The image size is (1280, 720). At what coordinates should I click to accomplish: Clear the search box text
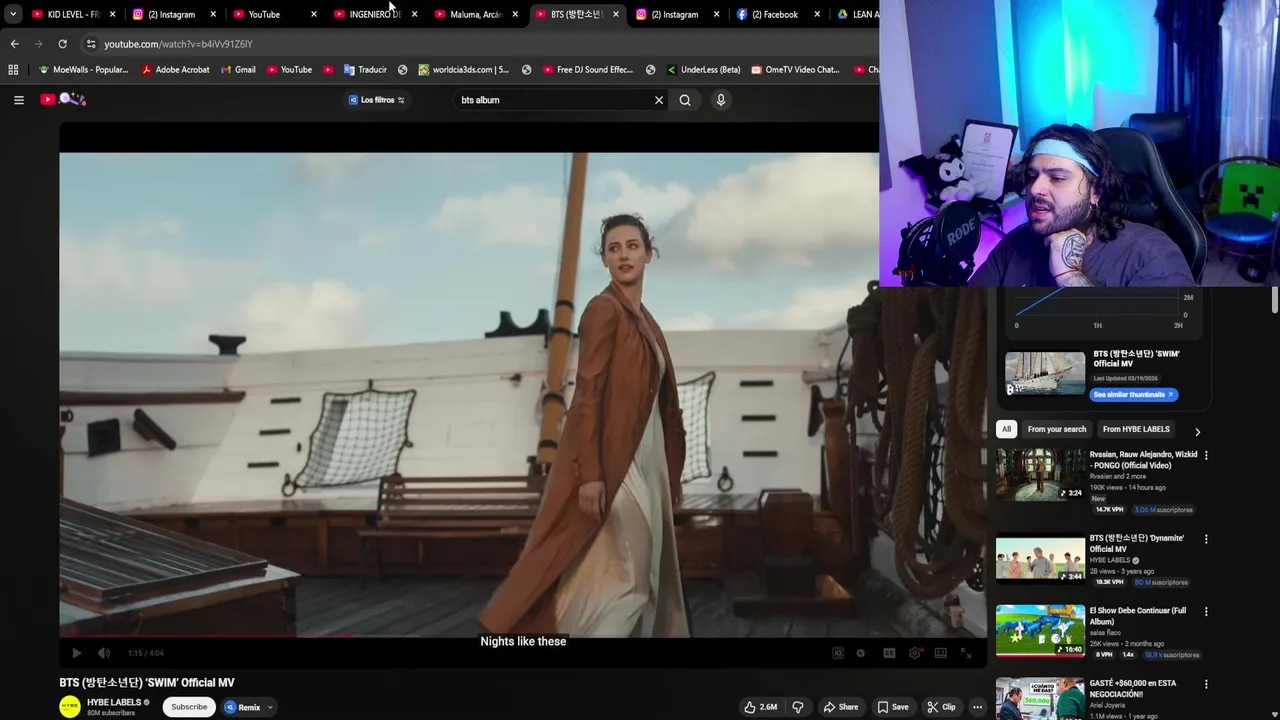tap(658, 100)
